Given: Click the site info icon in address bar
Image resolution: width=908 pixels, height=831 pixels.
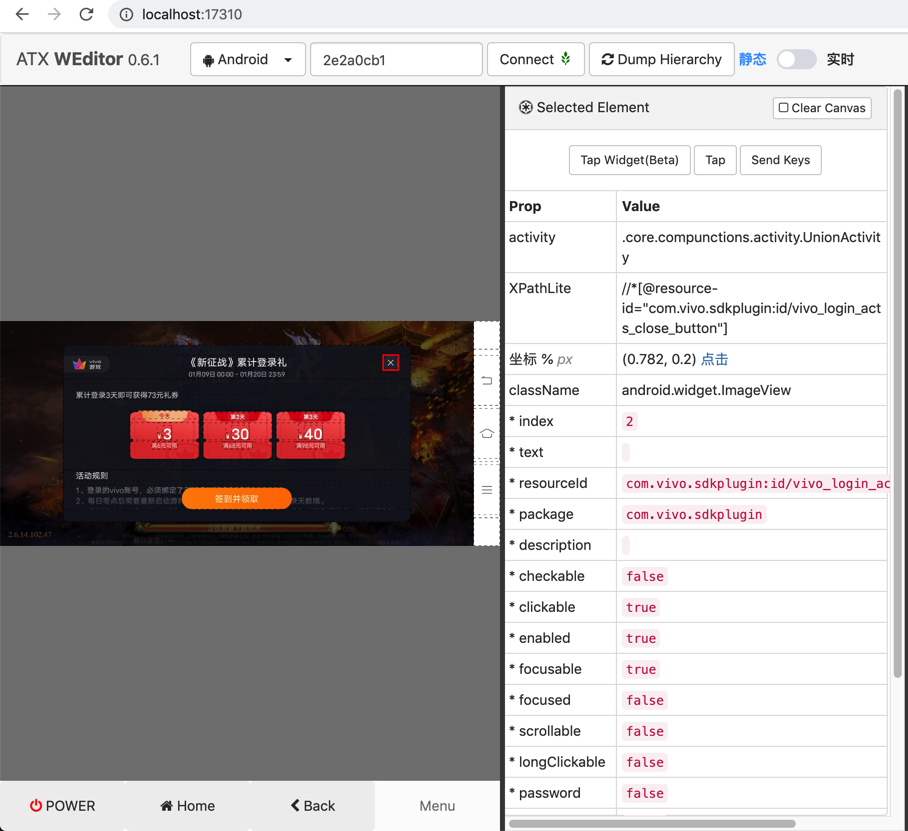Looking at the screenshot, I should point(126,14).
